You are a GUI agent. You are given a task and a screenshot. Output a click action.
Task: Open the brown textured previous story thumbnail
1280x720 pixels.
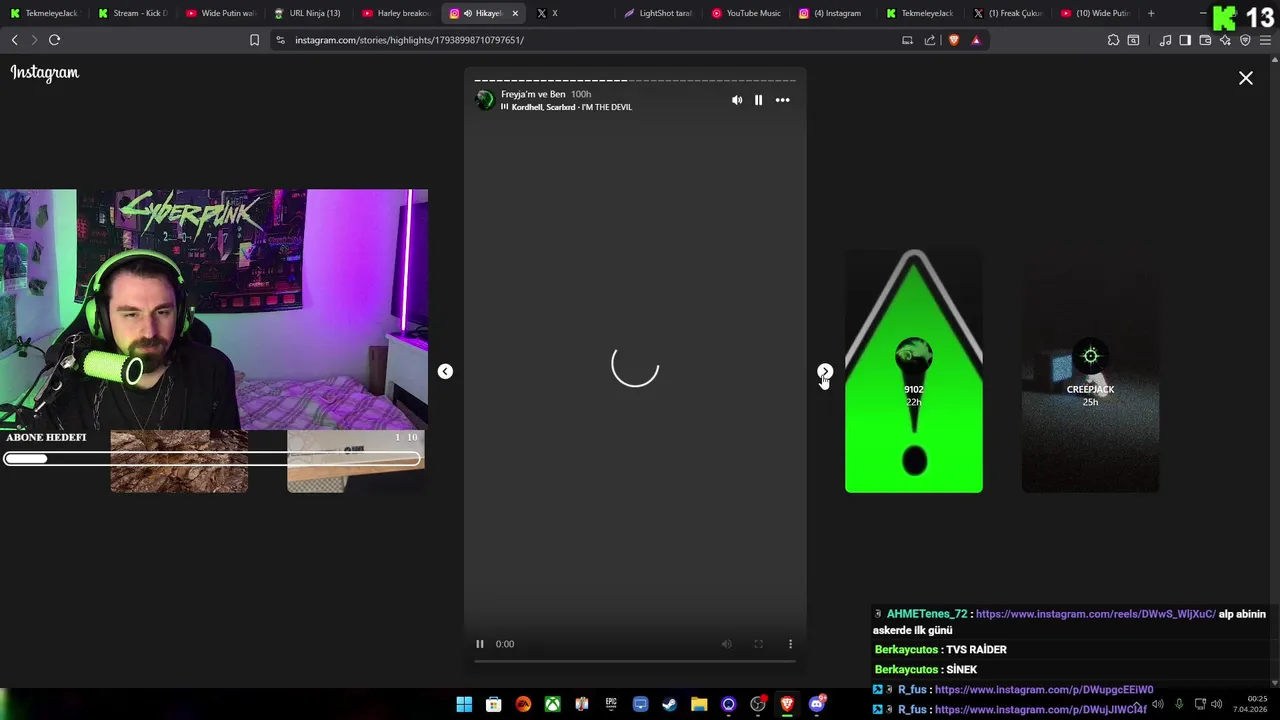(x=179, y=461)
